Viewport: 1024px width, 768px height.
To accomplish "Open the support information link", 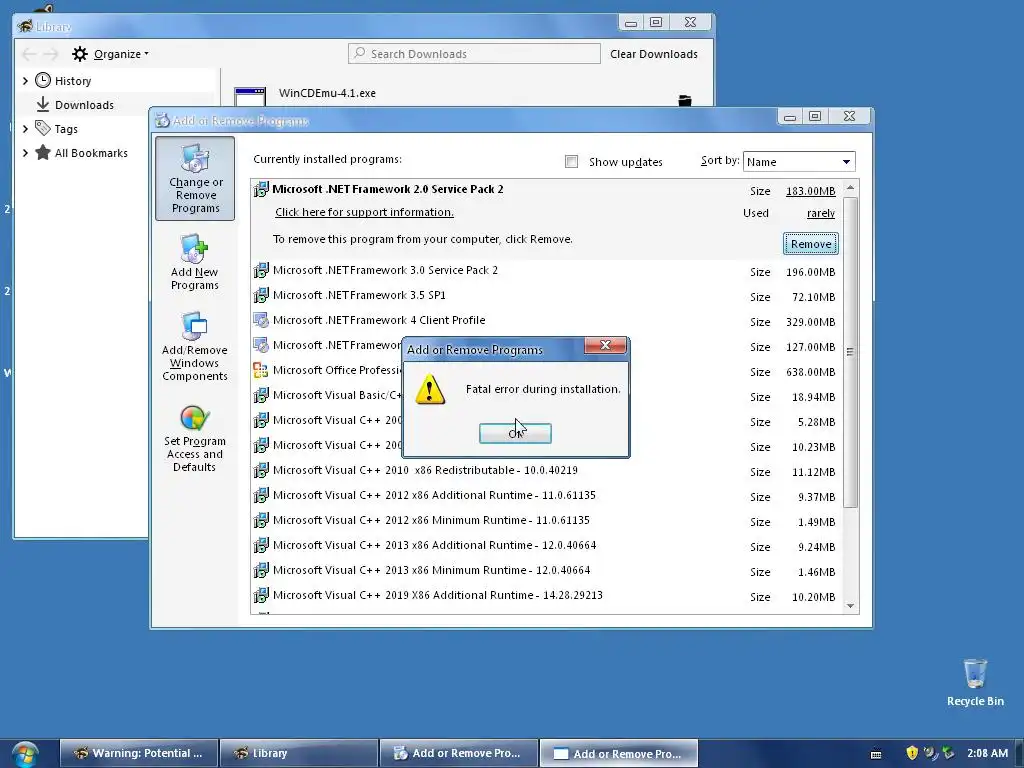I will point(364,212).
